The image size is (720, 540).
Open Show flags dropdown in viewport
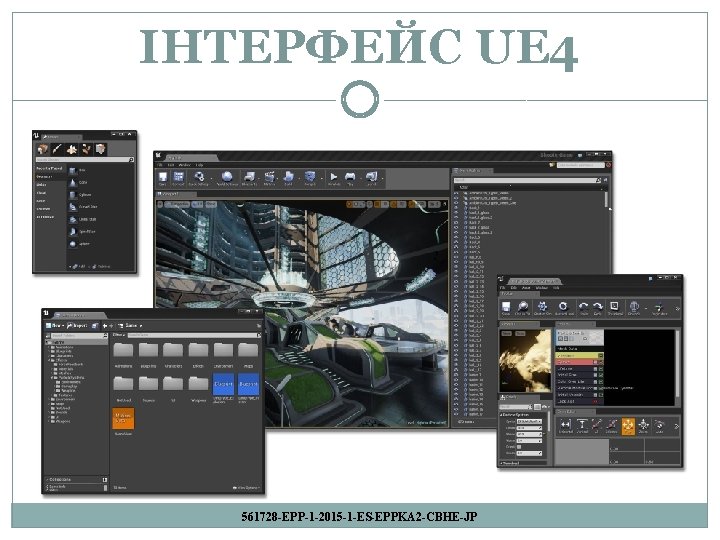point(211,204)
